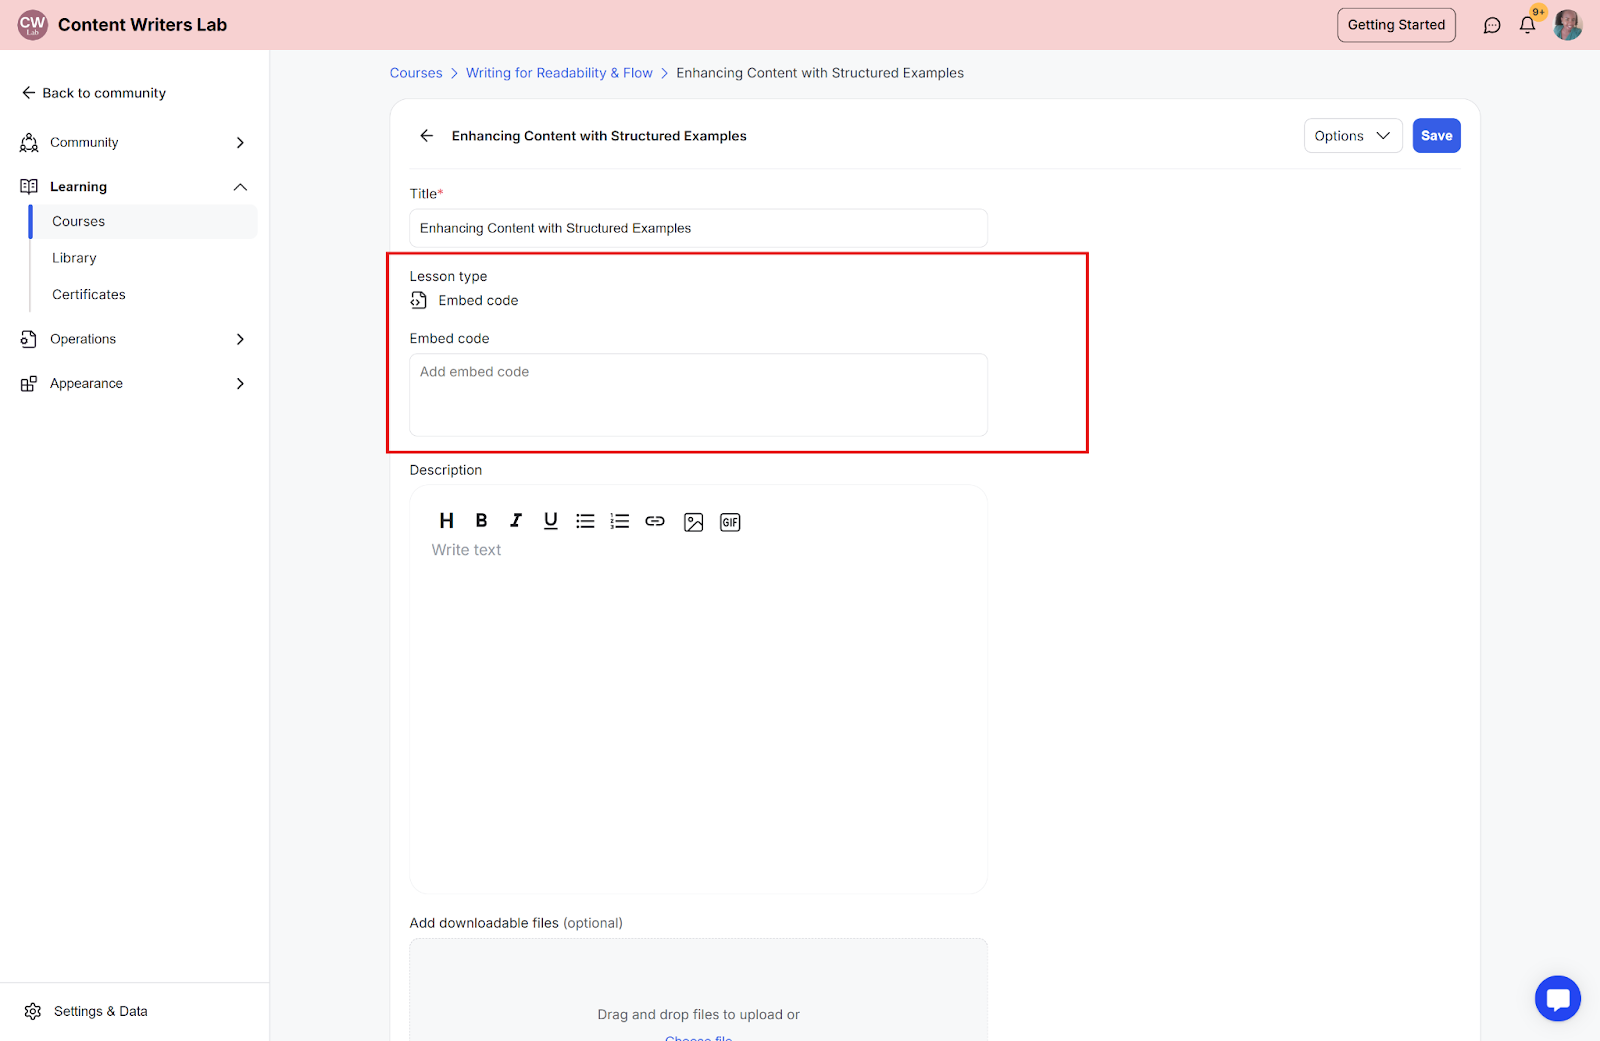Insert a GIF in description
Viewport: 1600px width, 1041px height.
pos(730,522)
